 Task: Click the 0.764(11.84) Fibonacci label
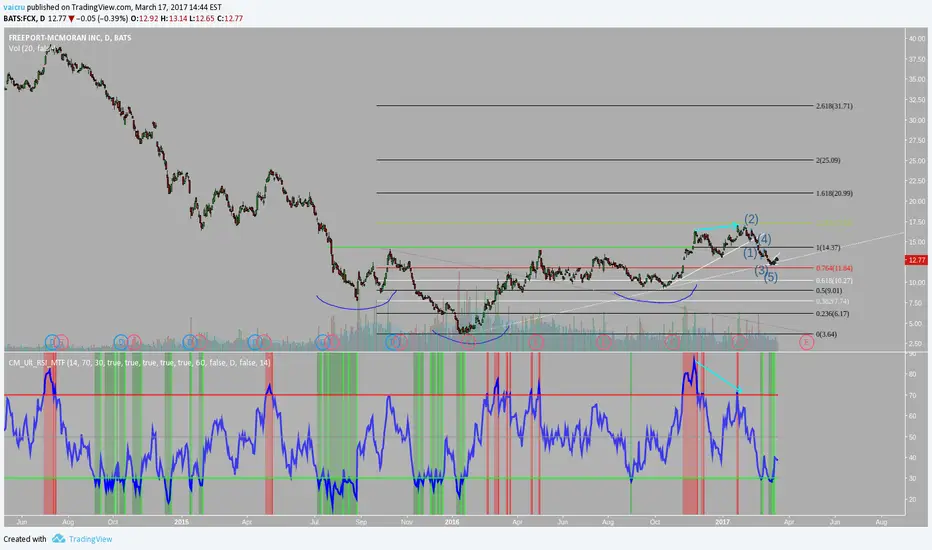(834, 268)
